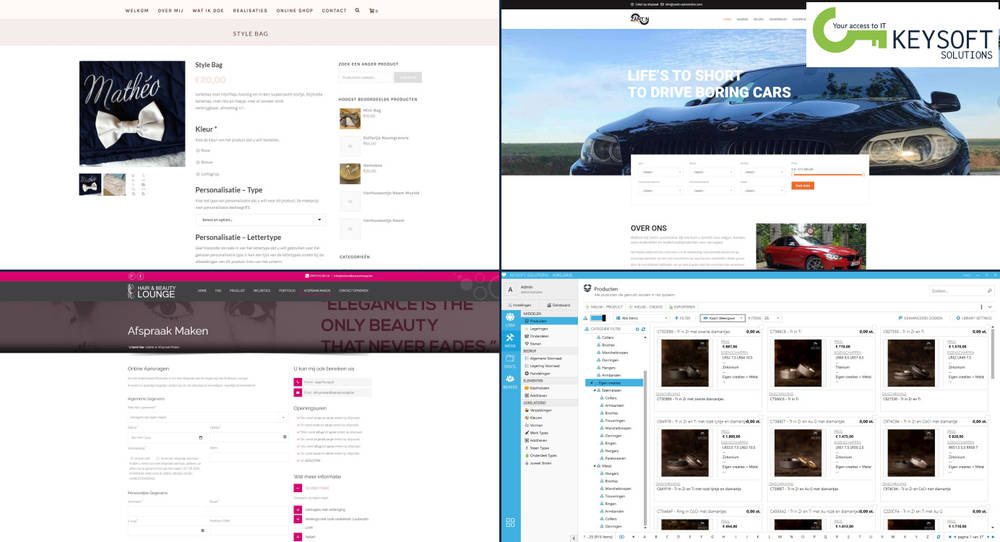Click the Facebook icon in pink top bar

pyautogui.click(x=140, y=276)
